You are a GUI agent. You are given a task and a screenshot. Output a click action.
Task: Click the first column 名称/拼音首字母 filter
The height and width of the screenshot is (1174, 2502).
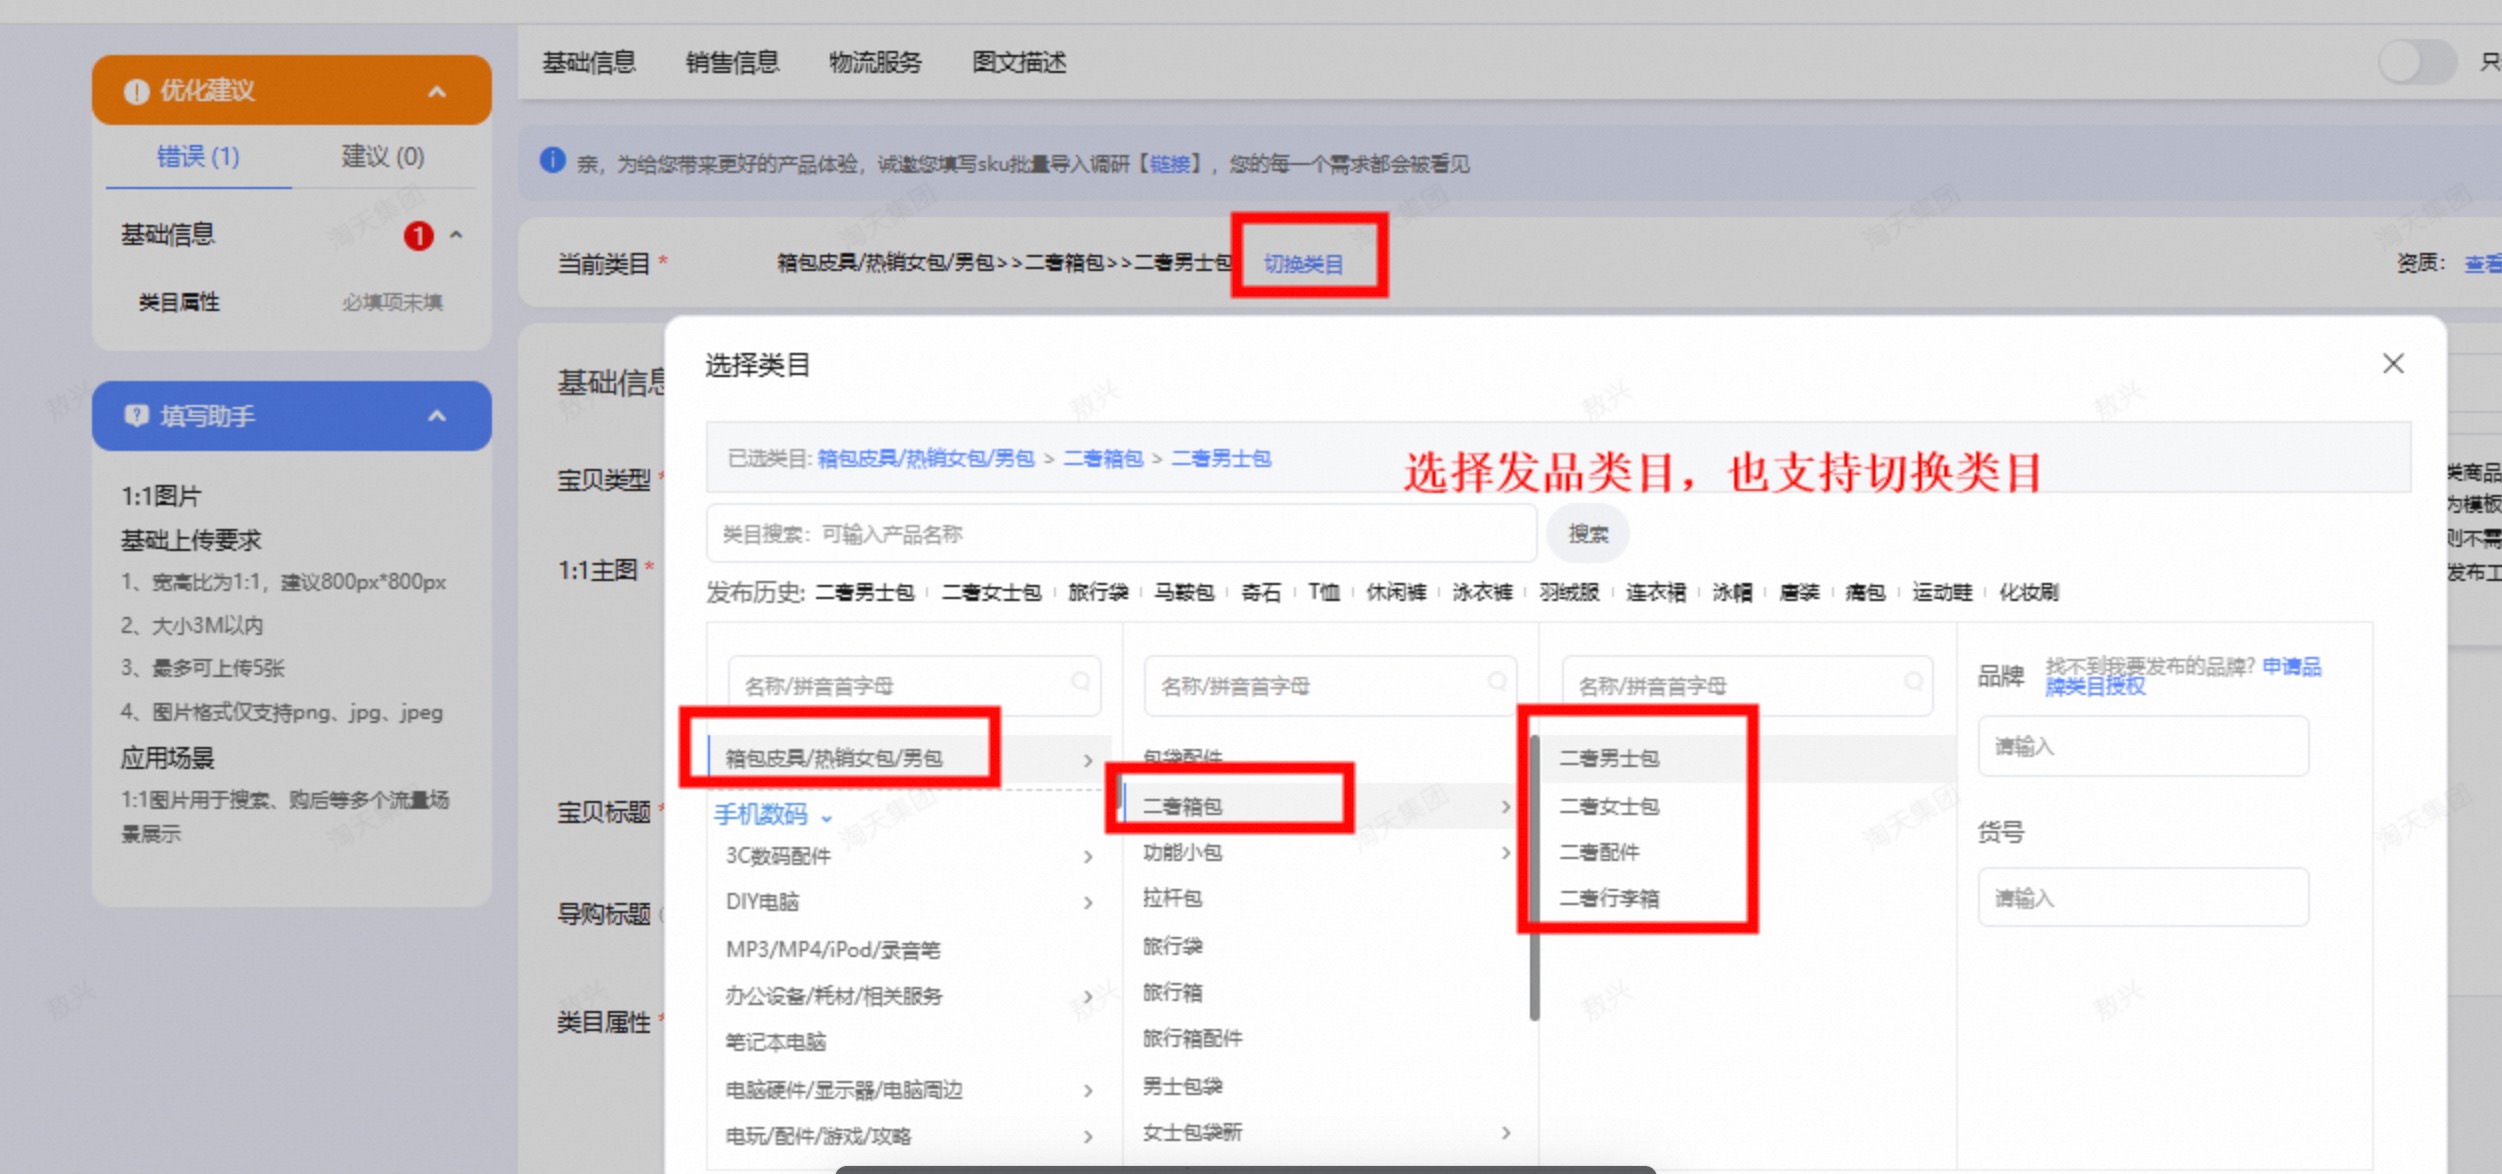[x=914, y=686]
